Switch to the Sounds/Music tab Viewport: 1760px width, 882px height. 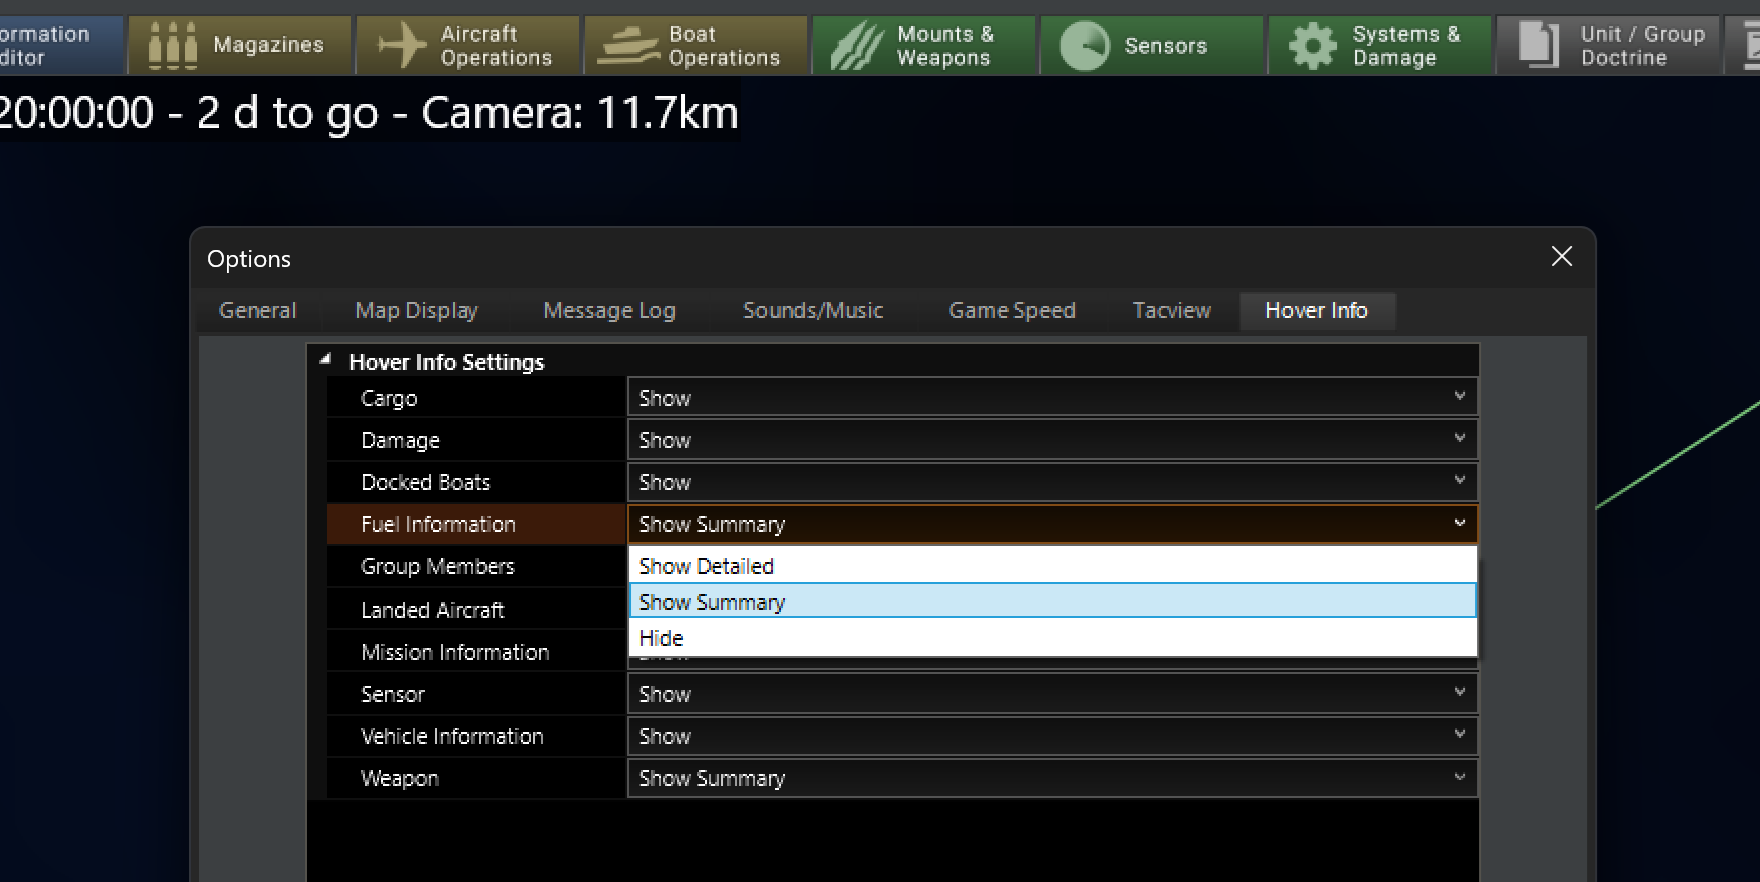(x=813, y=311)
